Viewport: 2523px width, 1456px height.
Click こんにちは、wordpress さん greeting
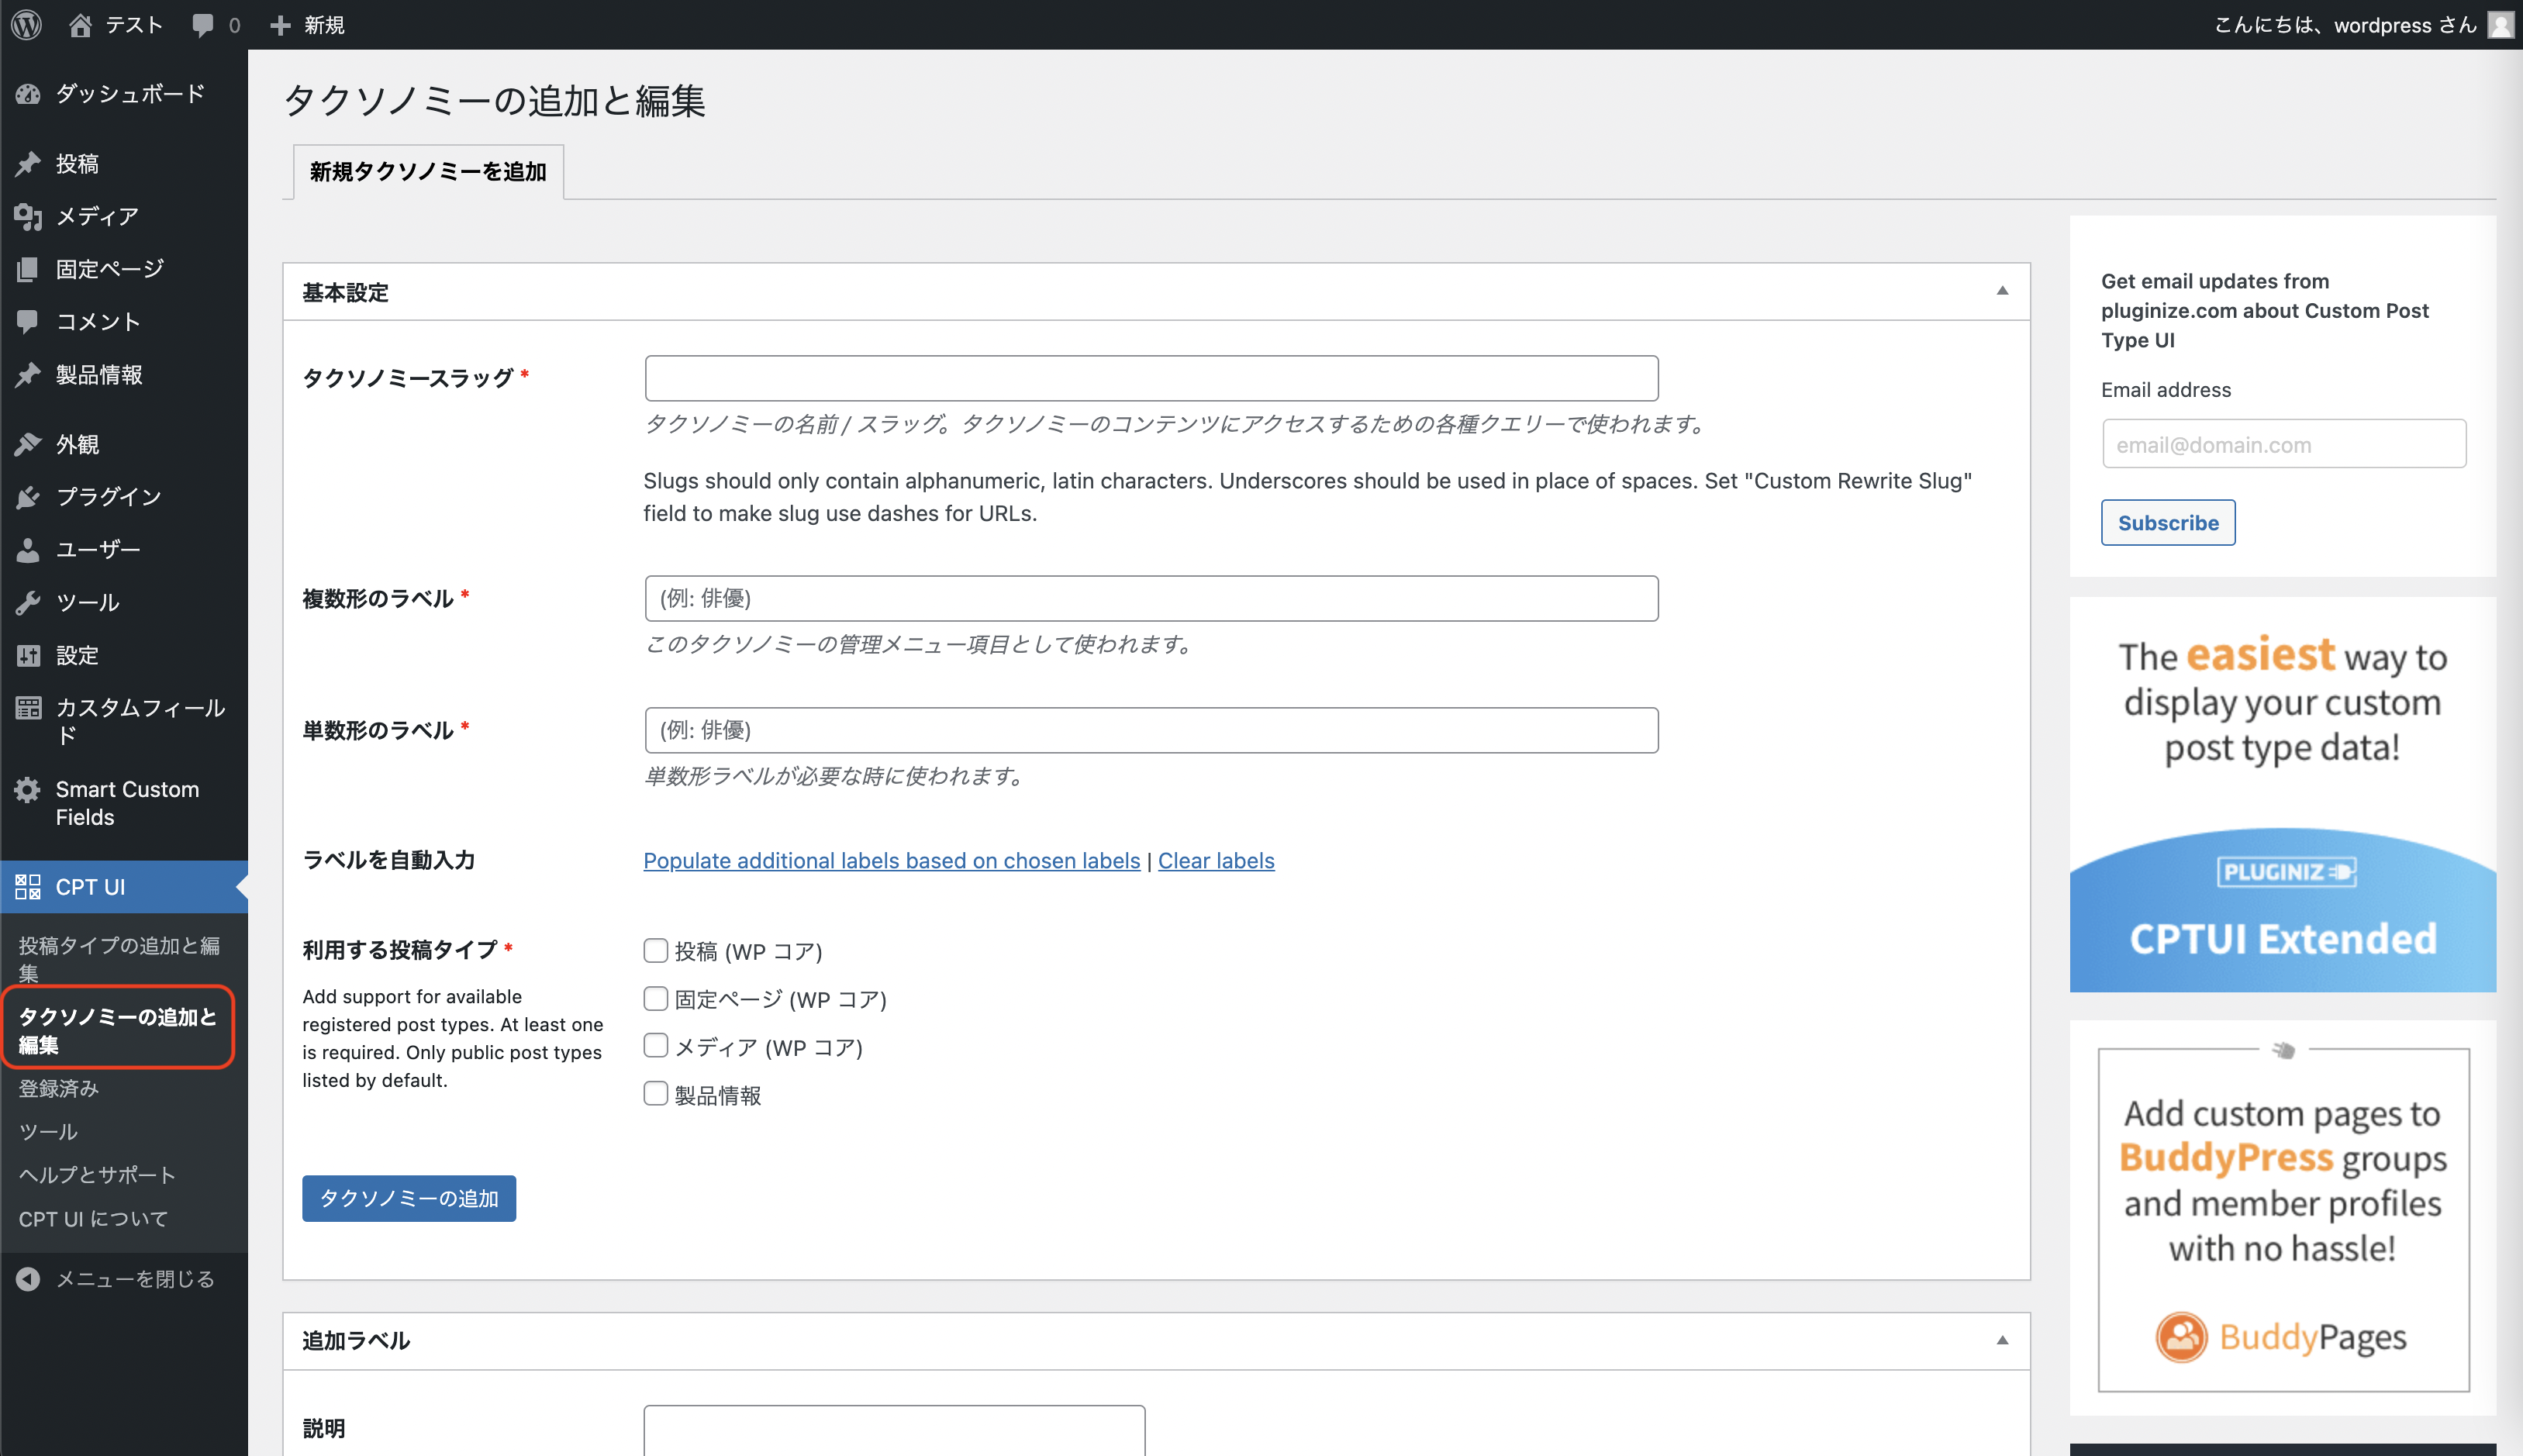point(2345,25)
